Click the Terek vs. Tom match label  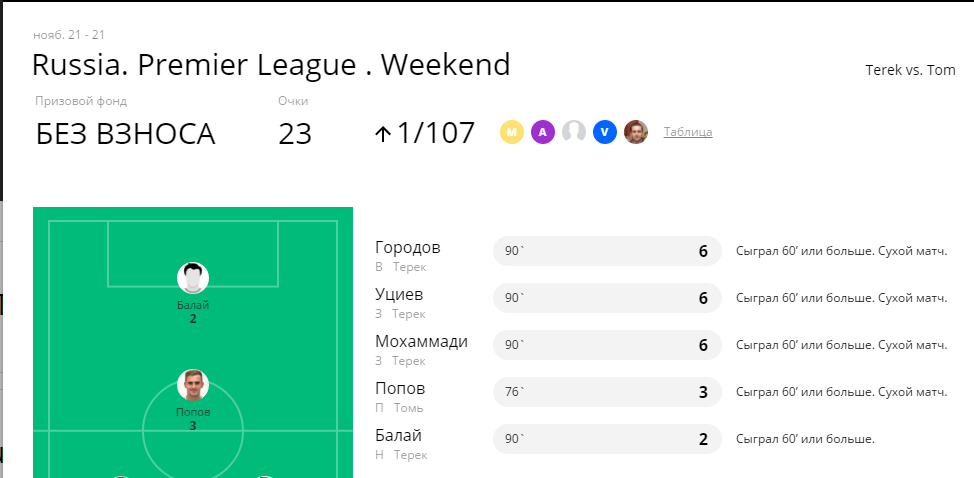(x=910, y=71)
